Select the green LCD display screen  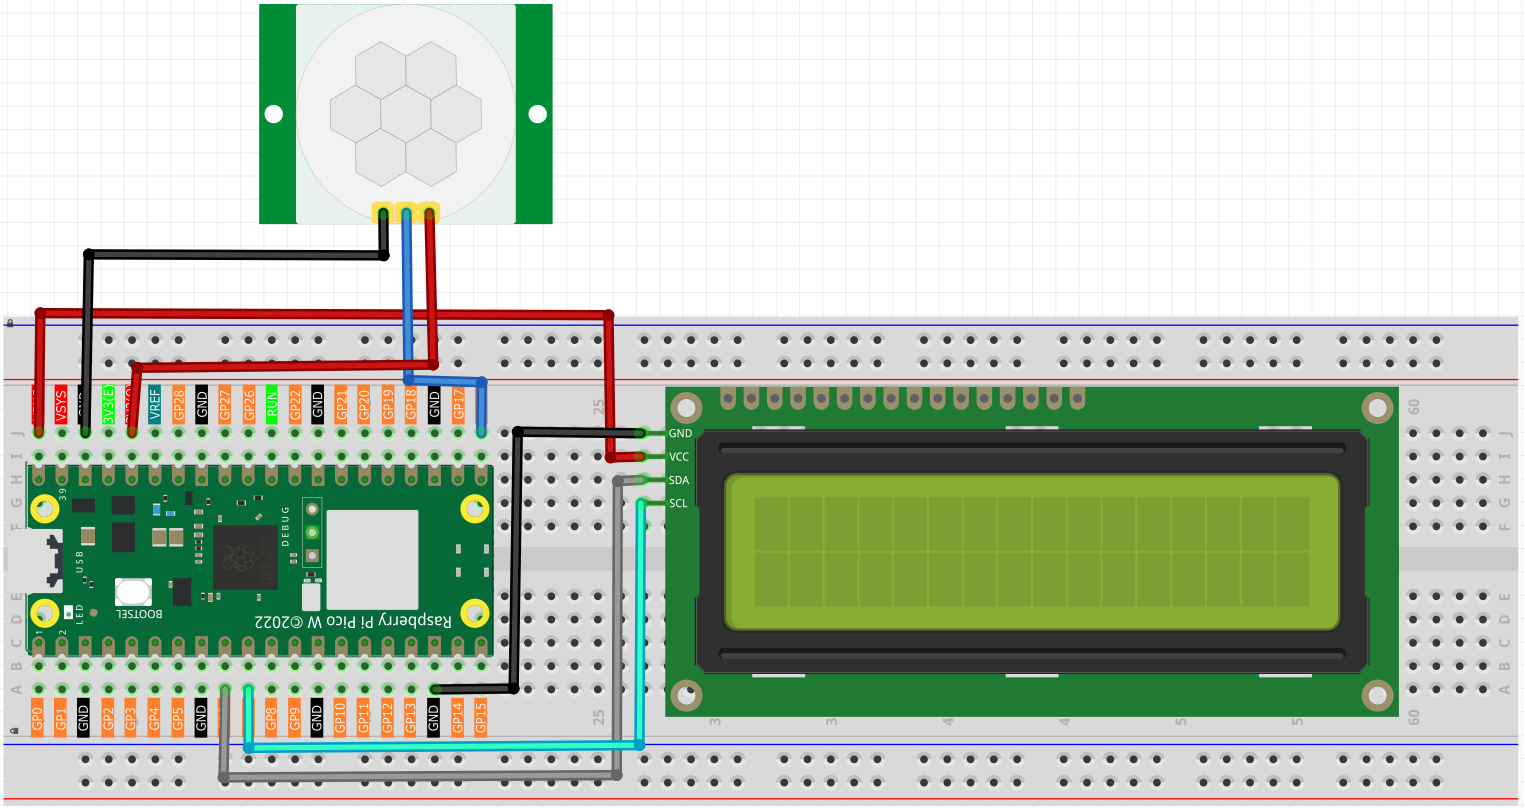pyautogui.click(x=1031, y=552)
